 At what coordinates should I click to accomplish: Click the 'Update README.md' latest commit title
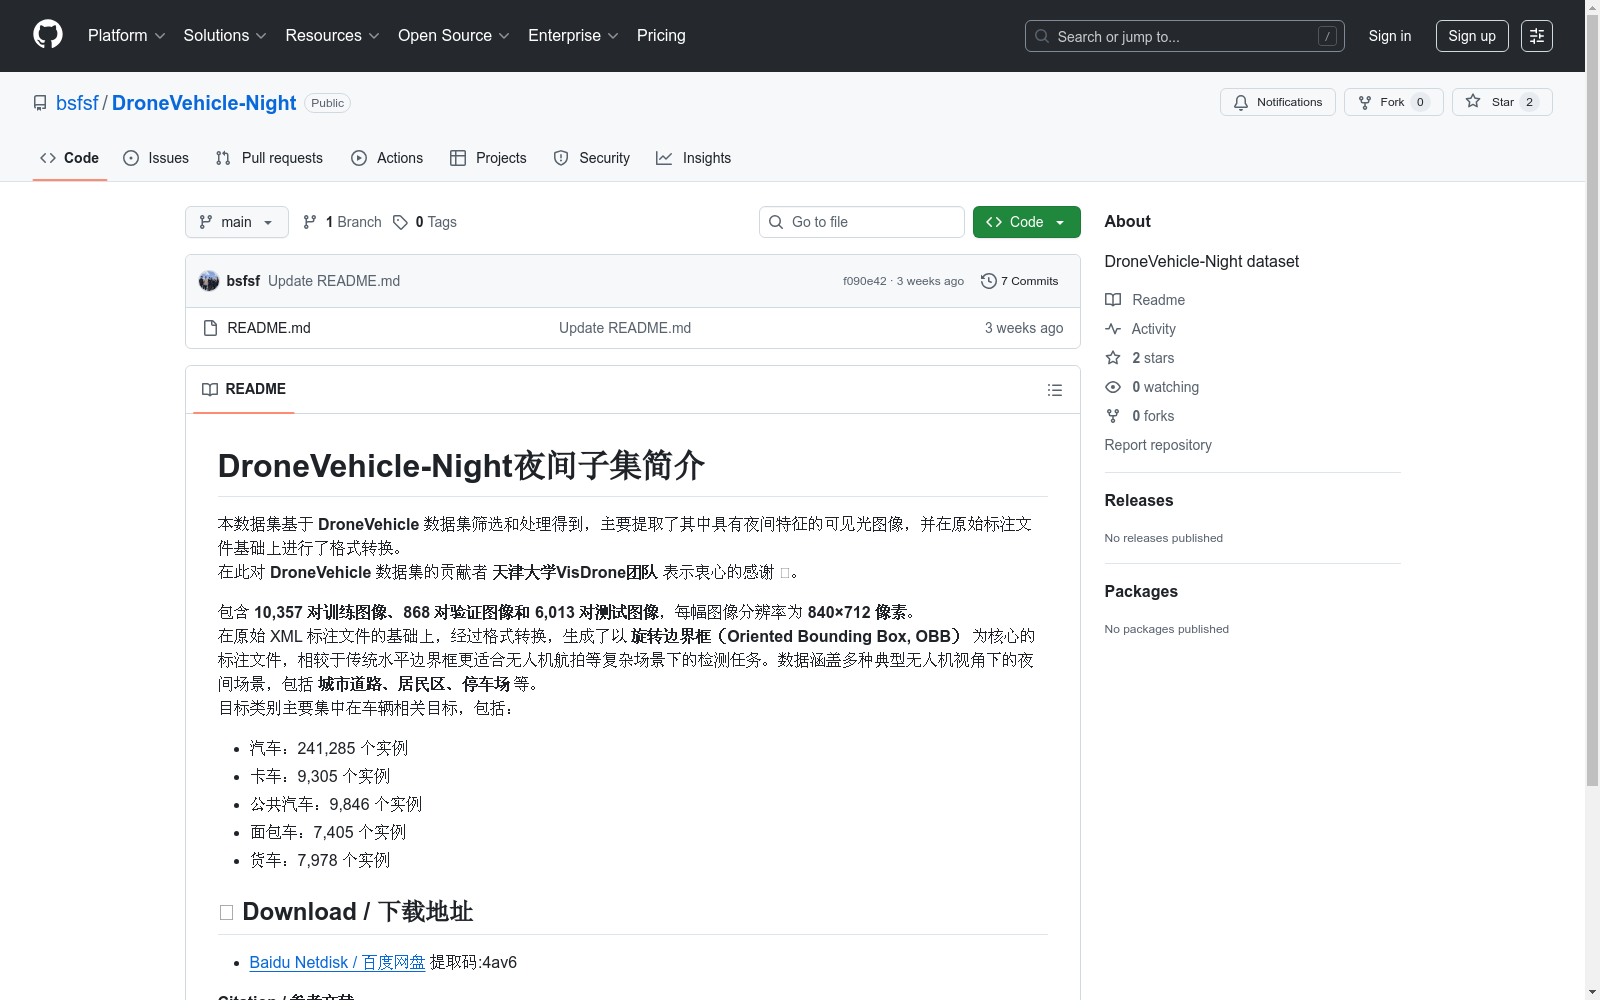pyautogui.click(x=334, y=281)
